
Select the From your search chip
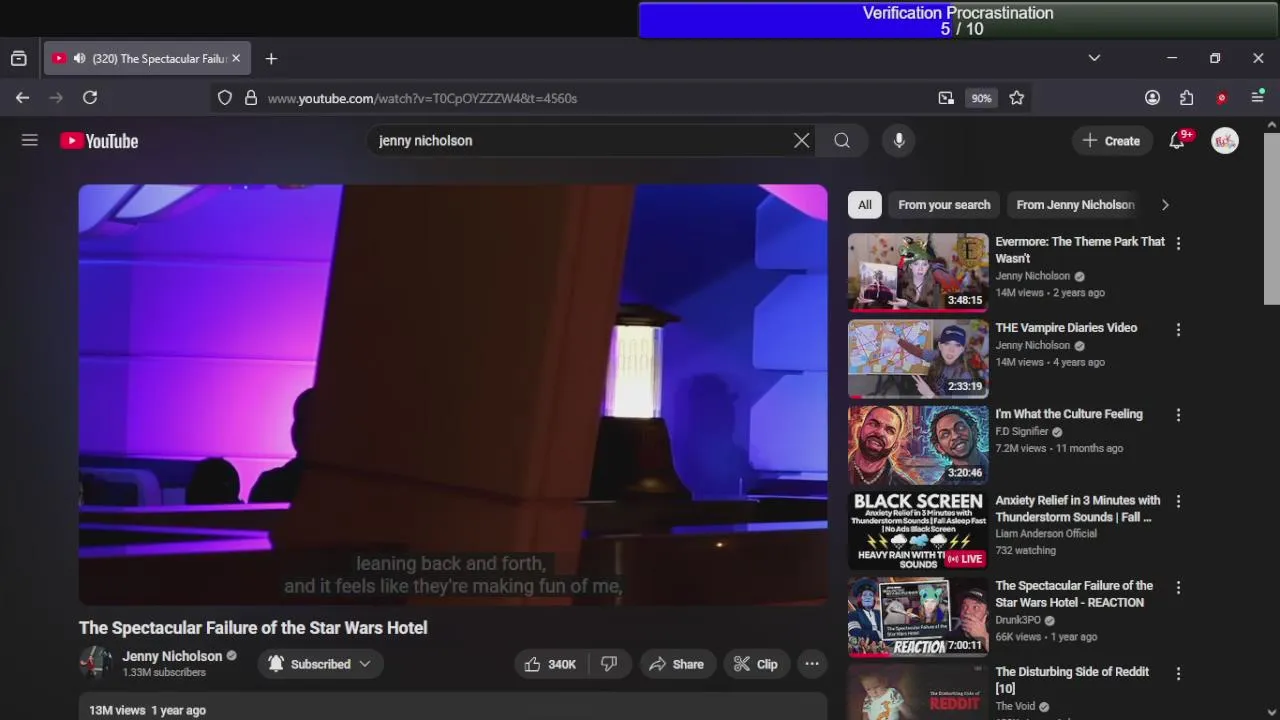[944, 205]
